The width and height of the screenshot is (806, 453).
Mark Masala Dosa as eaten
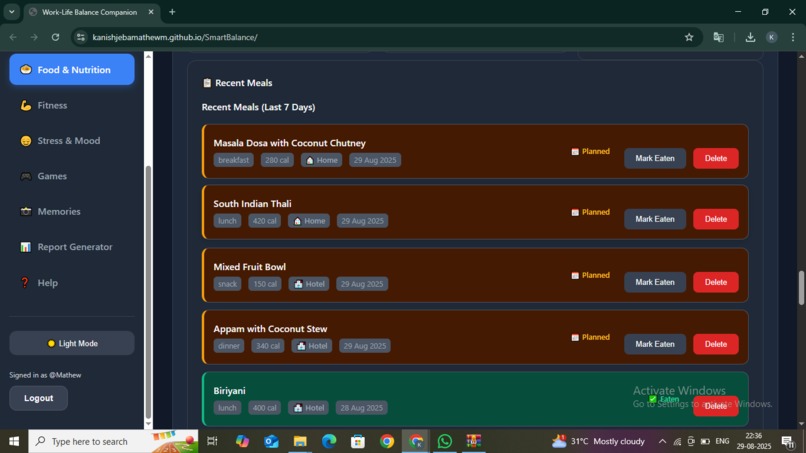coord(655,158)
